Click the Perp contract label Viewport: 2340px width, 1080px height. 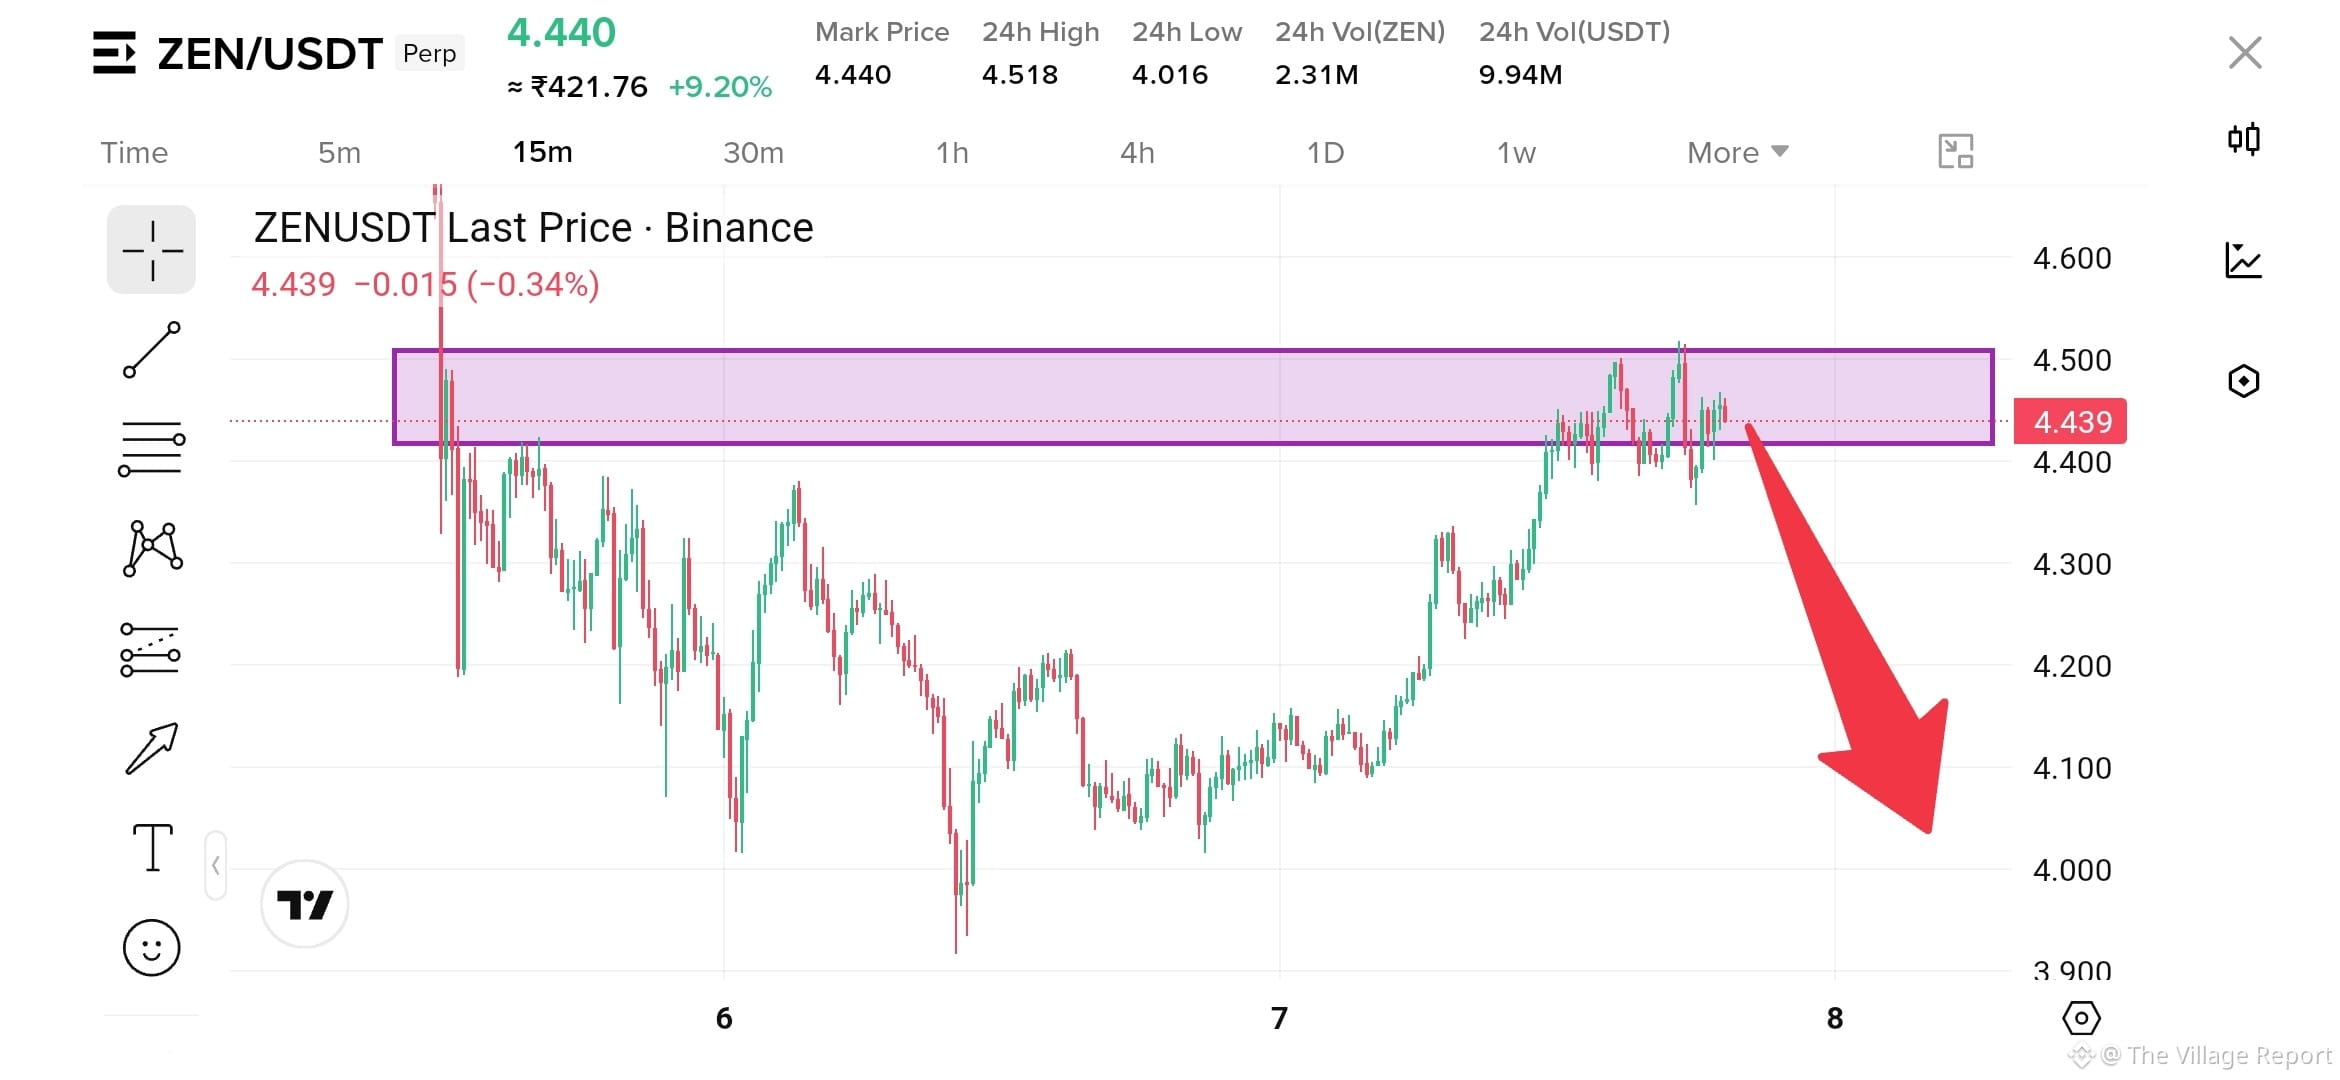[x=430, y=53]
